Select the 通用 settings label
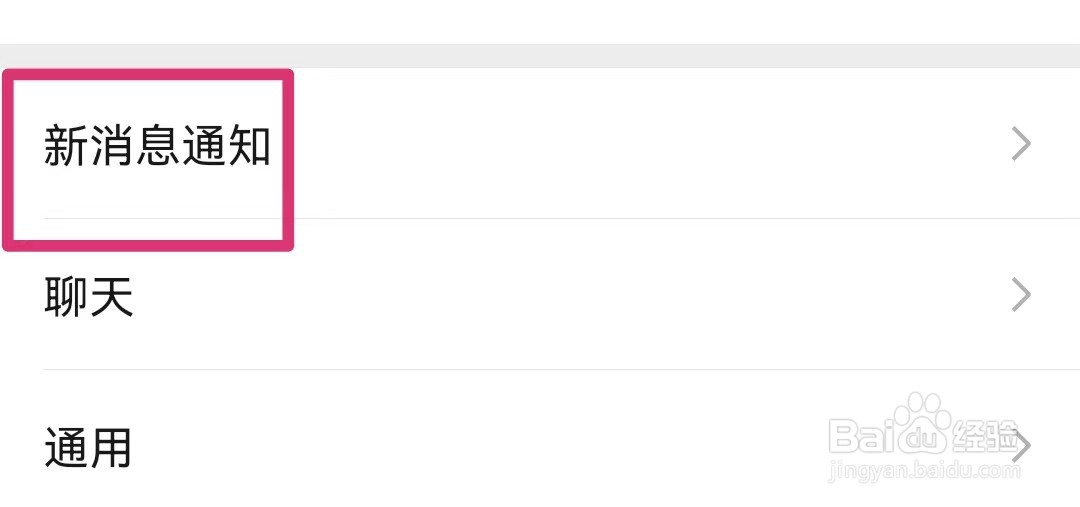The height and width of the screenshot is (507, 1080). [x=88, y=447]
